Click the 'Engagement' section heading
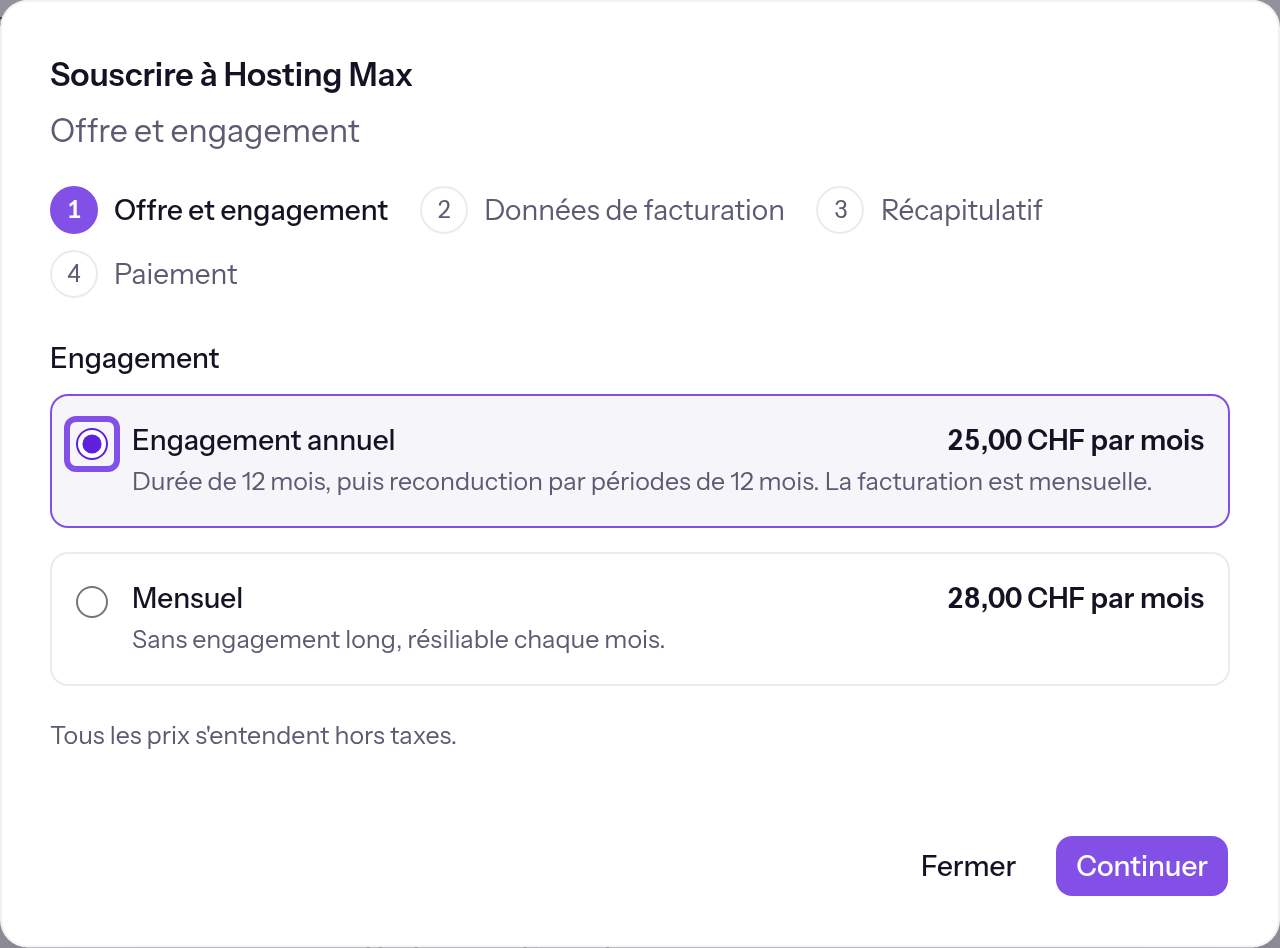This screenshot has height=948, width=1280. click(135, 359)
